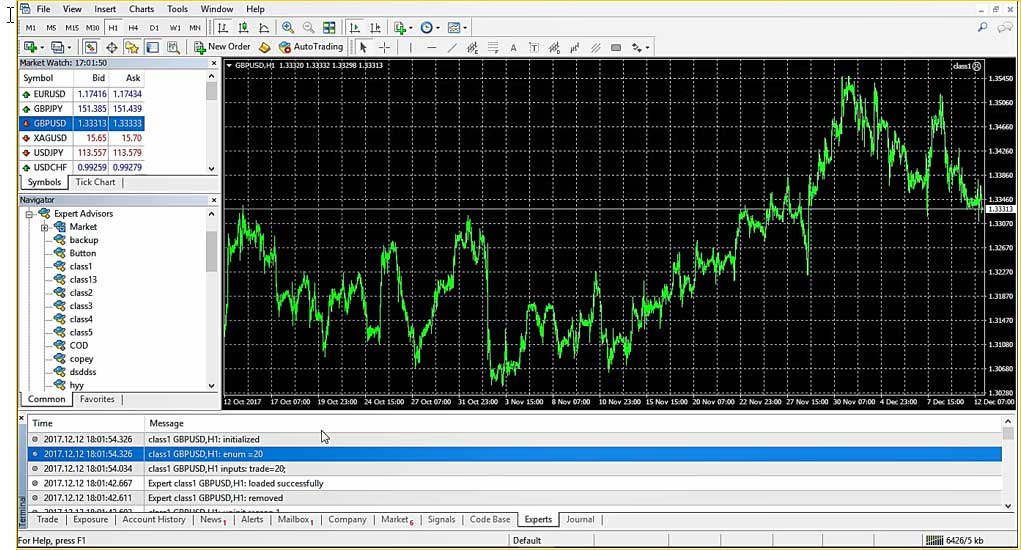Switch chart to candlesticks style
This screenshot has height=550, width=1021.
point(244,27)
